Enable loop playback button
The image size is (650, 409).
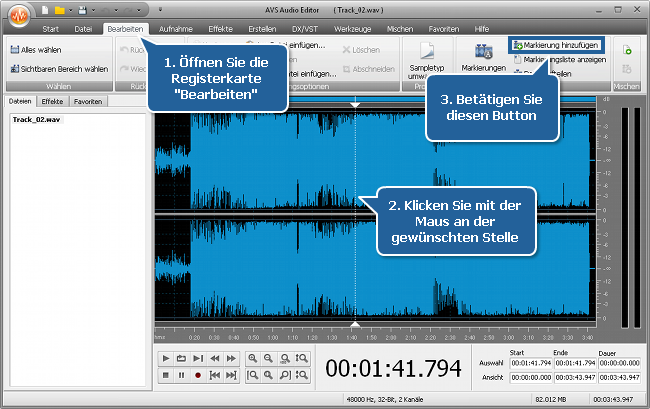(x=182, y=358)
